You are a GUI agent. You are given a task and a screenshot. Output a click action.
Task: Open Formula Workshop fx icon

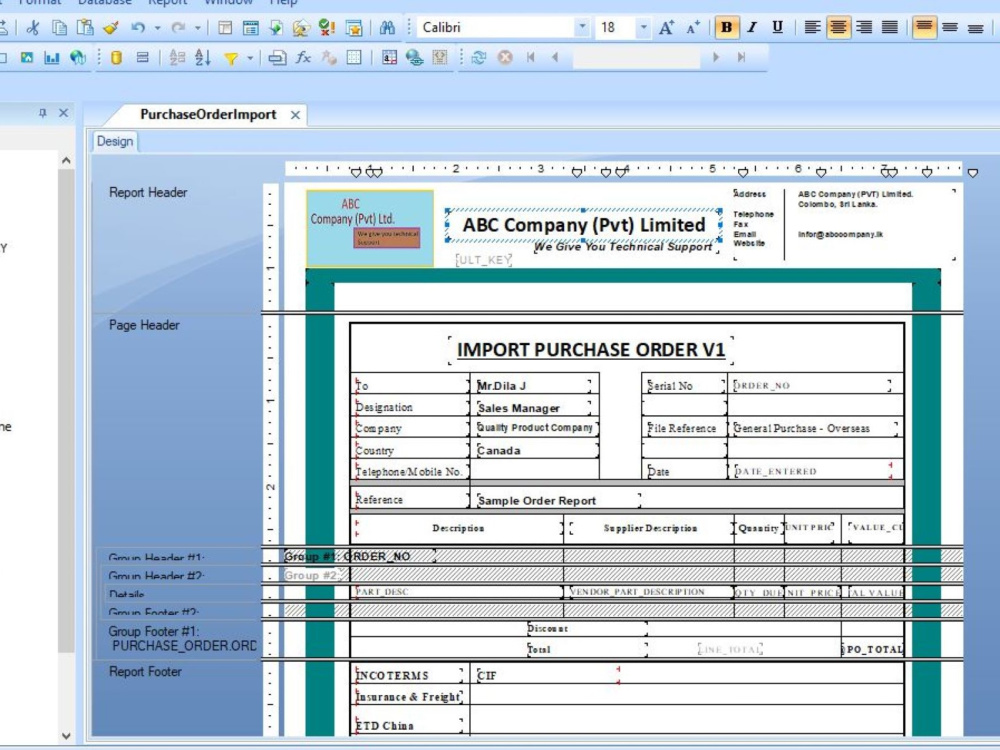coord(303,57)
